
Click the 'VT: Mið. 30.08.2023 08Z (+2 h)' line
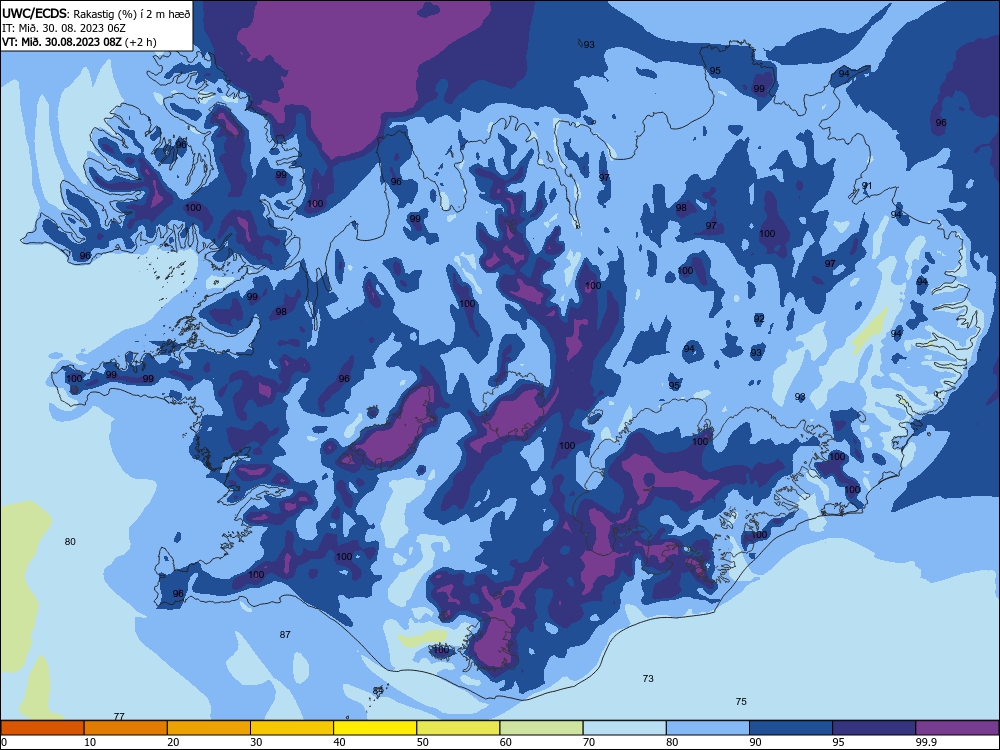click(79, 42)
